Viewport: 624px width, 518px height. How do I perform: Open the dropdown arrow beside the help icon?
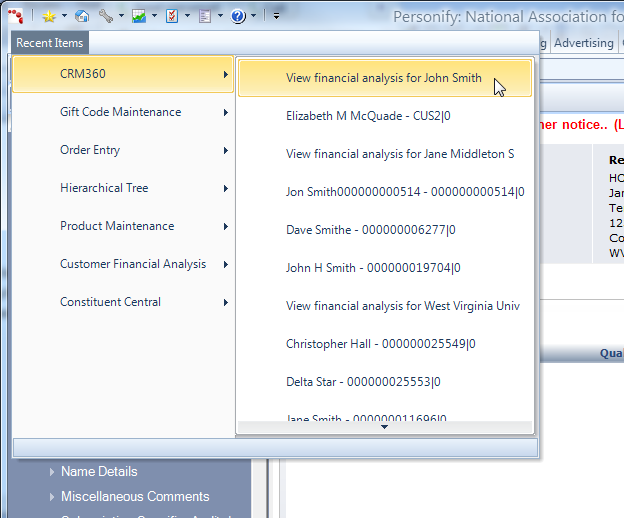coord(253,16)
